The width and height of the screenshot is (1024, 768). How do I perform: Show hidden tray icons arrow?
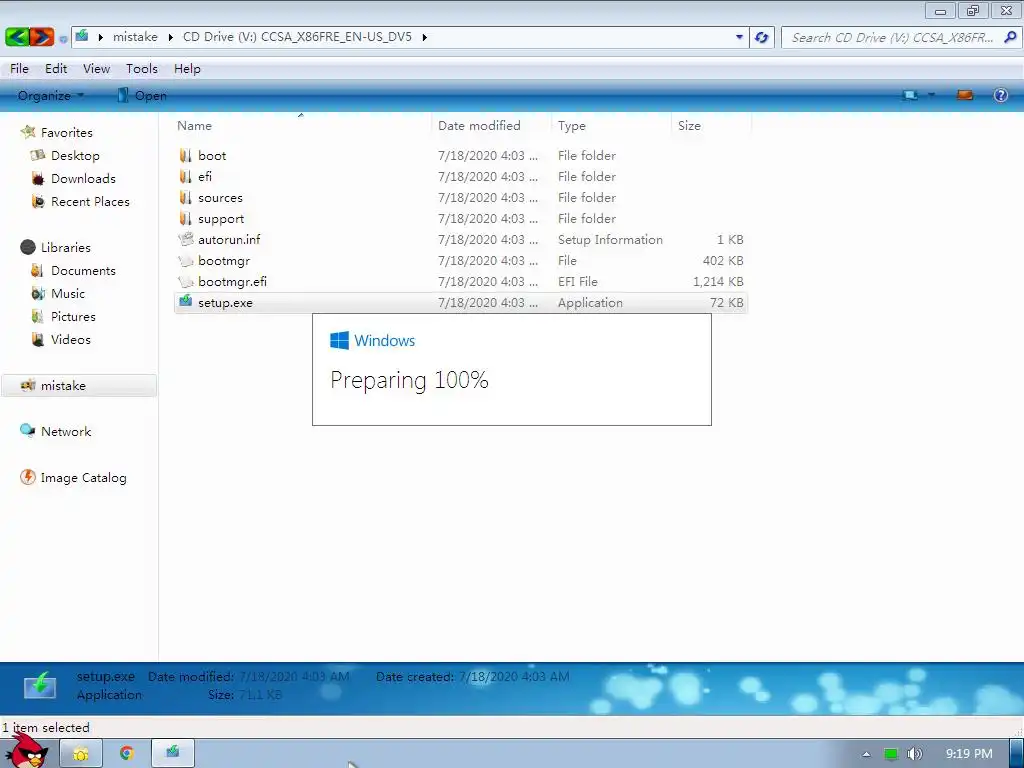(866, 754)
